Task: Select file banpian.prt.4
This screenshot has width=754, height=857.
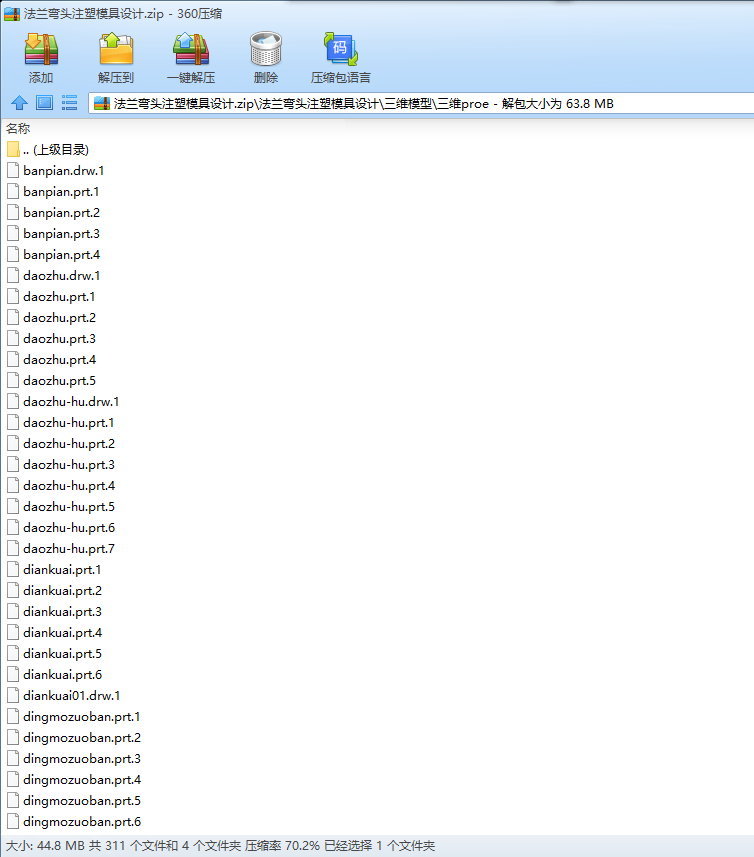Action: (54, 255)
